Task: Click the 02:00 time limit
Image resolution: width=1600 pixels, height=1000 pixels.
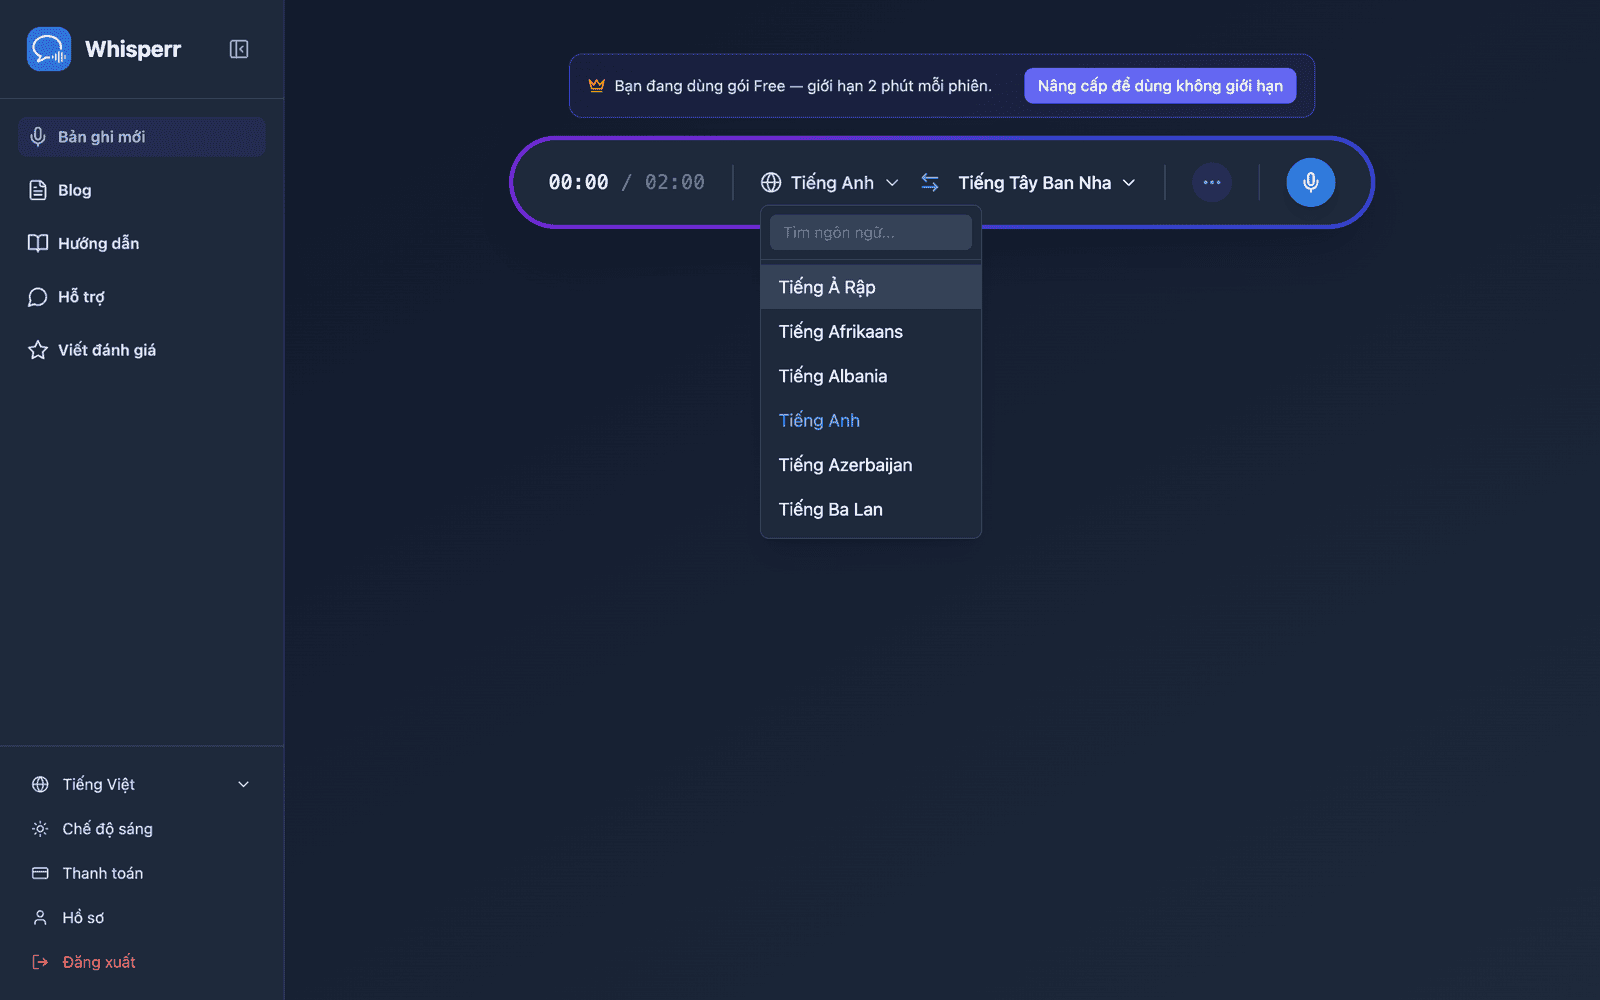Action: tap(675, 183)
